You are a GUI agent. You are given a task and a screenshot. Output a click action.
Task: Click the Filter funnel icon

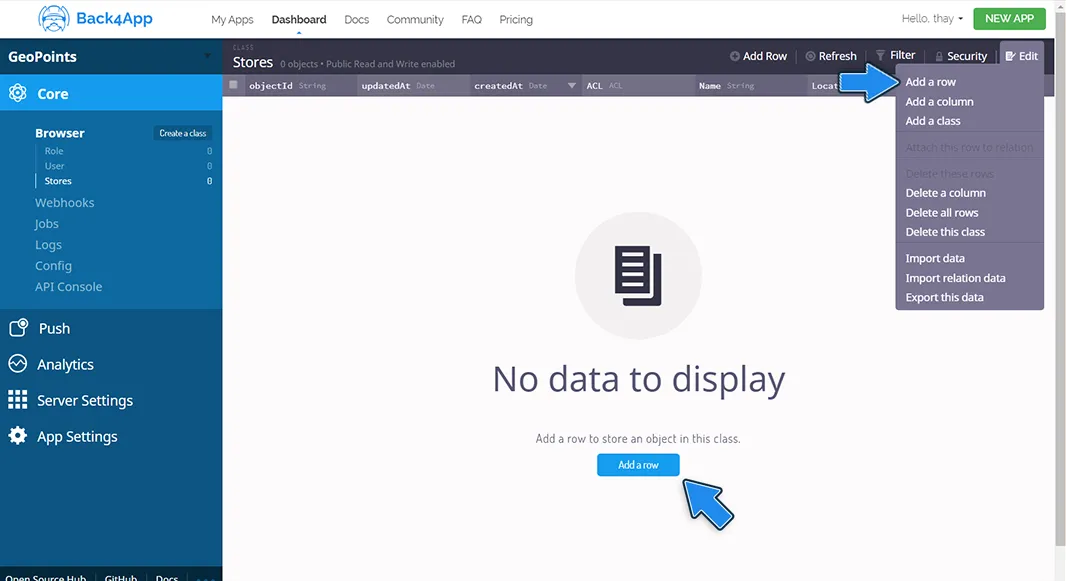pyautogui.click(x=880, y=55)
